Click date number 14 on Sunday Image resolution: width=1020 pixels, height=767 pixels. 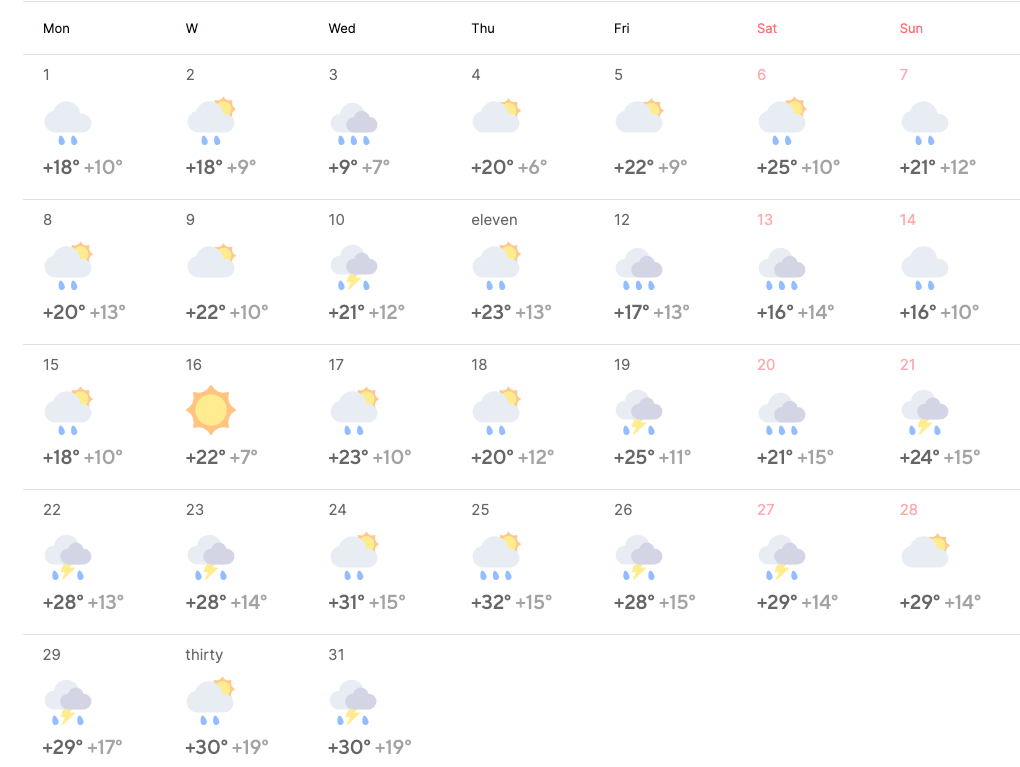tap(908, 220)
